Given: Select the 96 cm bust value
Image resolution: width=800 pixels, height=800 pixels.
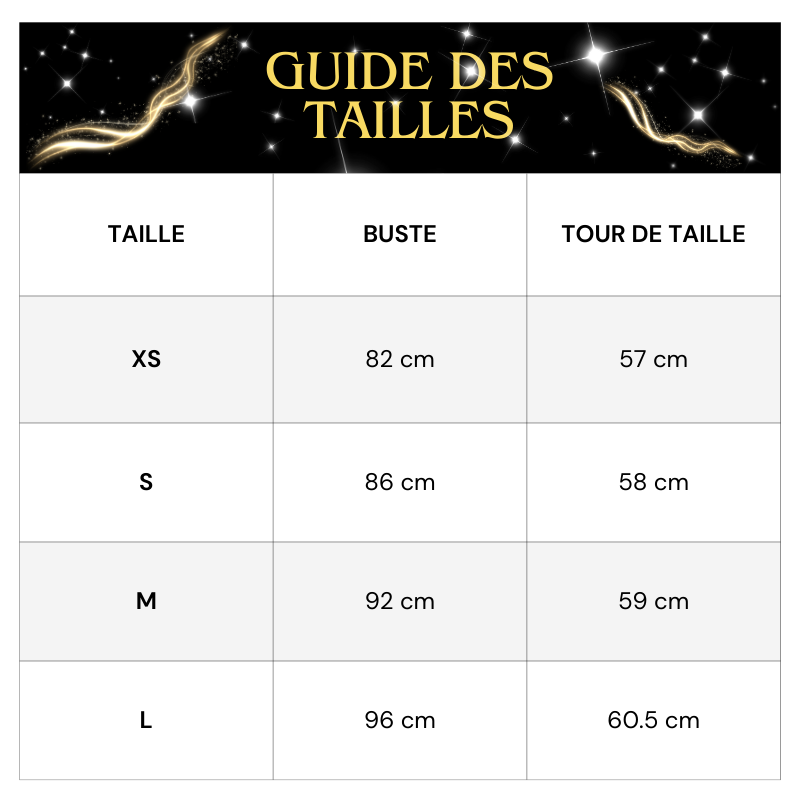Looking at the screenshot, I should [399, 720].
